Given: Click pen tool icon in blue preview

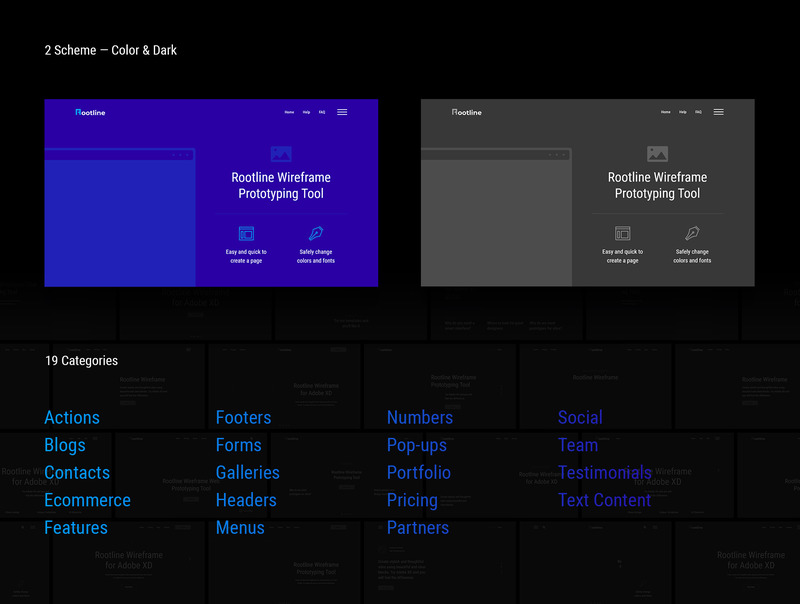Looking at the screenshot, I should (x=316, y=233).
